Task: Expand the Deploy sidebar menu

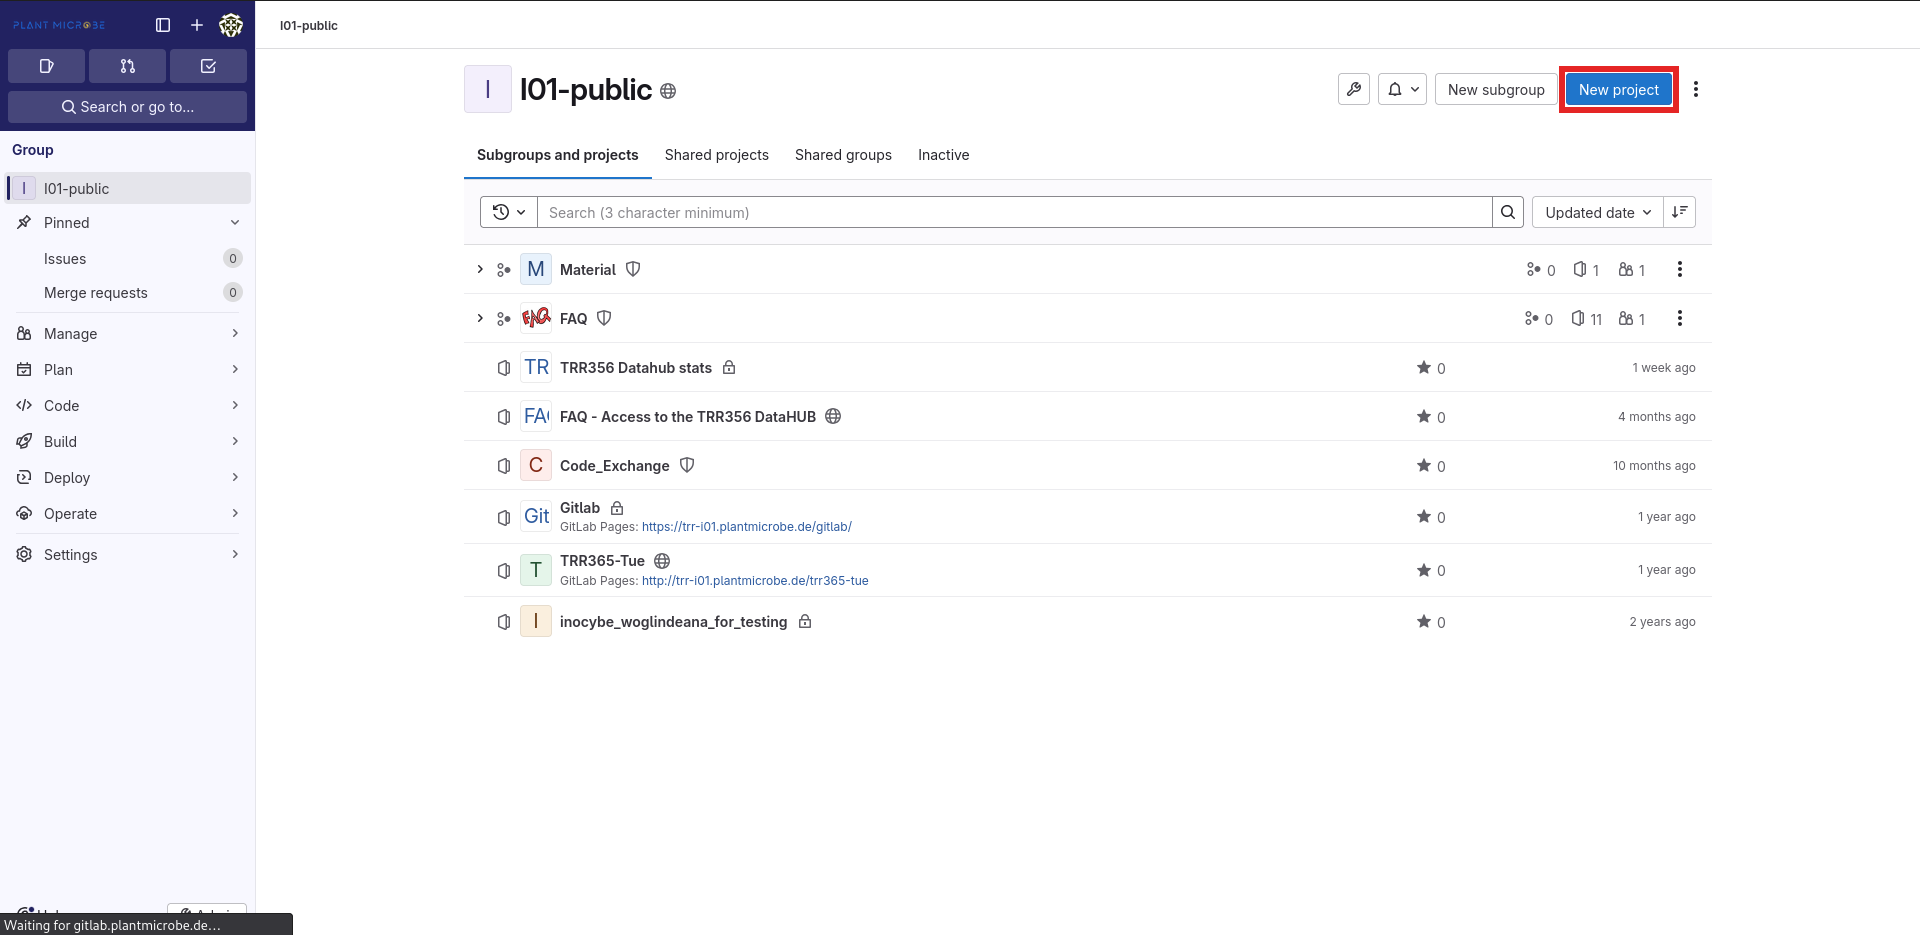Action: coord(127,477)
